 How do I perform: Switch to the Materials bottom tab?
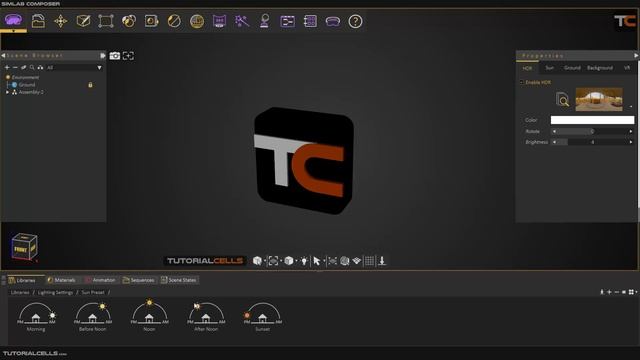point(61,280)
